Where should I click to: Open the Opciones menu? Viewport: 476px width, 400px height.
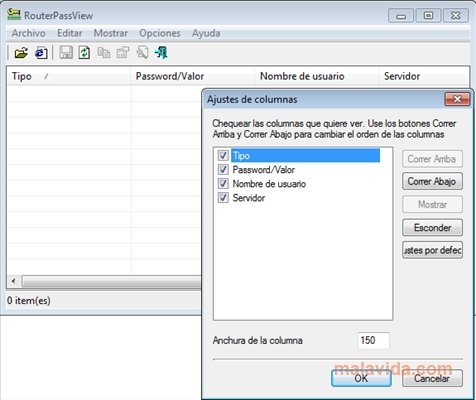click(x=160, y=33)
